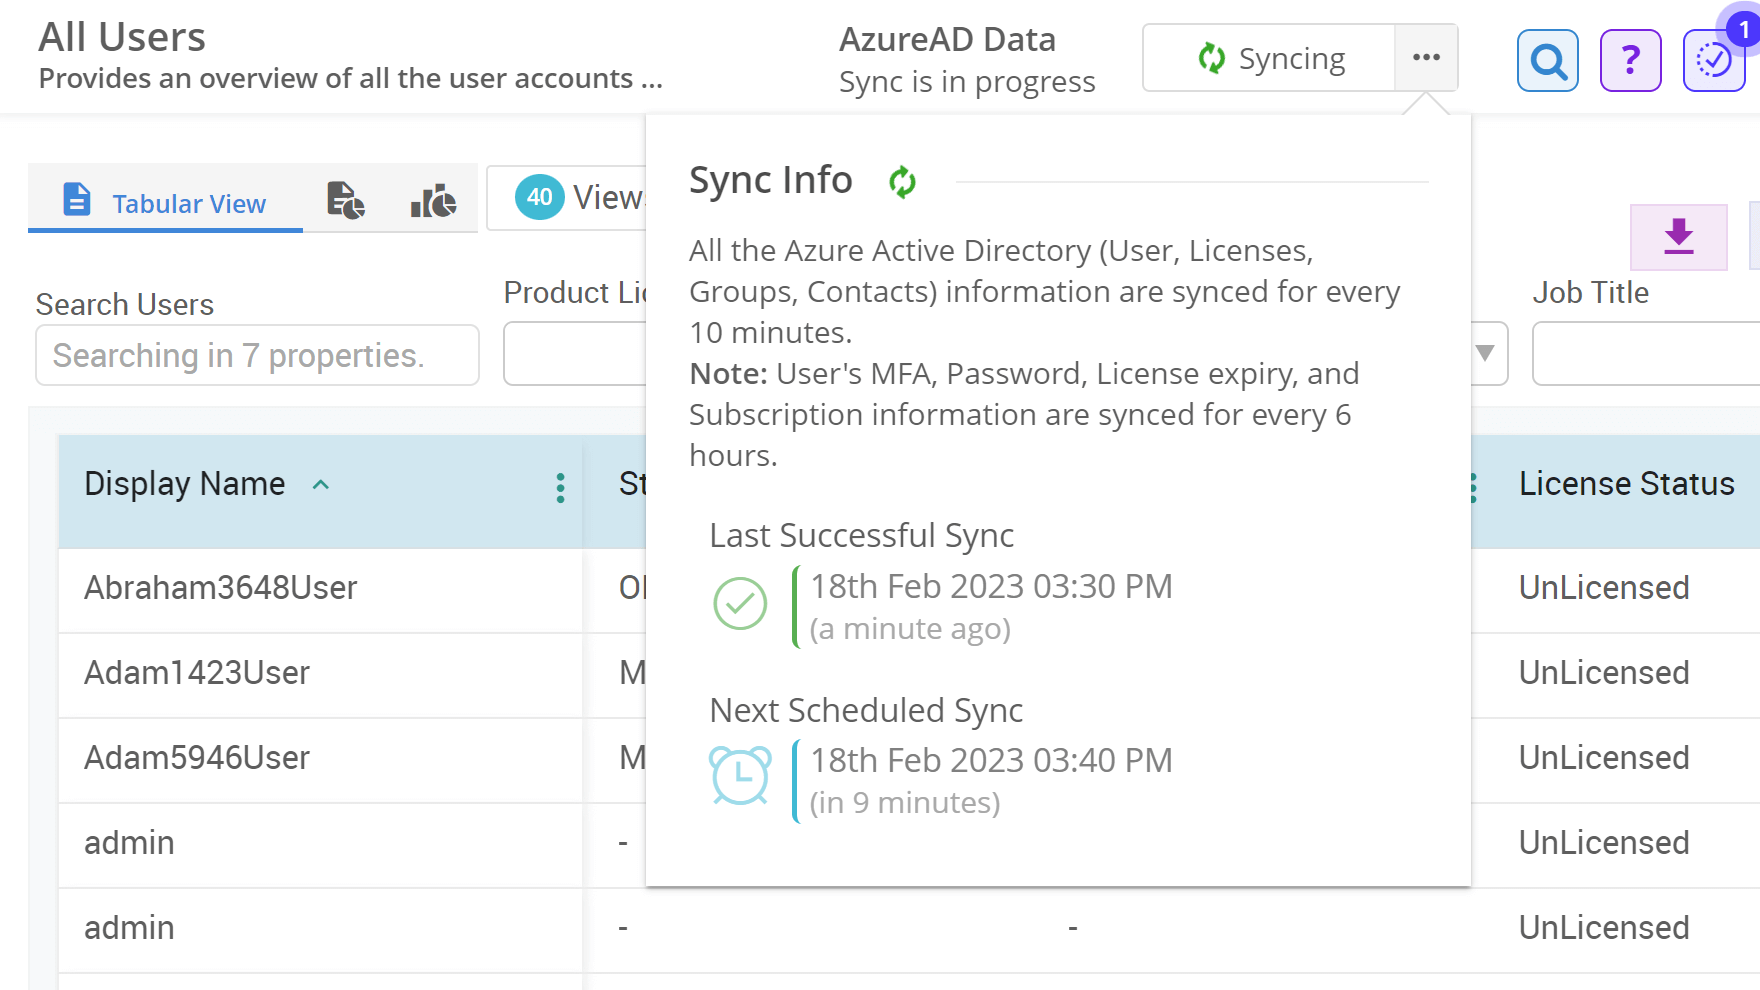Screen dimensions: 1760x990
Task: Switch to the scheduled report view icon
Action: [x=346, y=201]
